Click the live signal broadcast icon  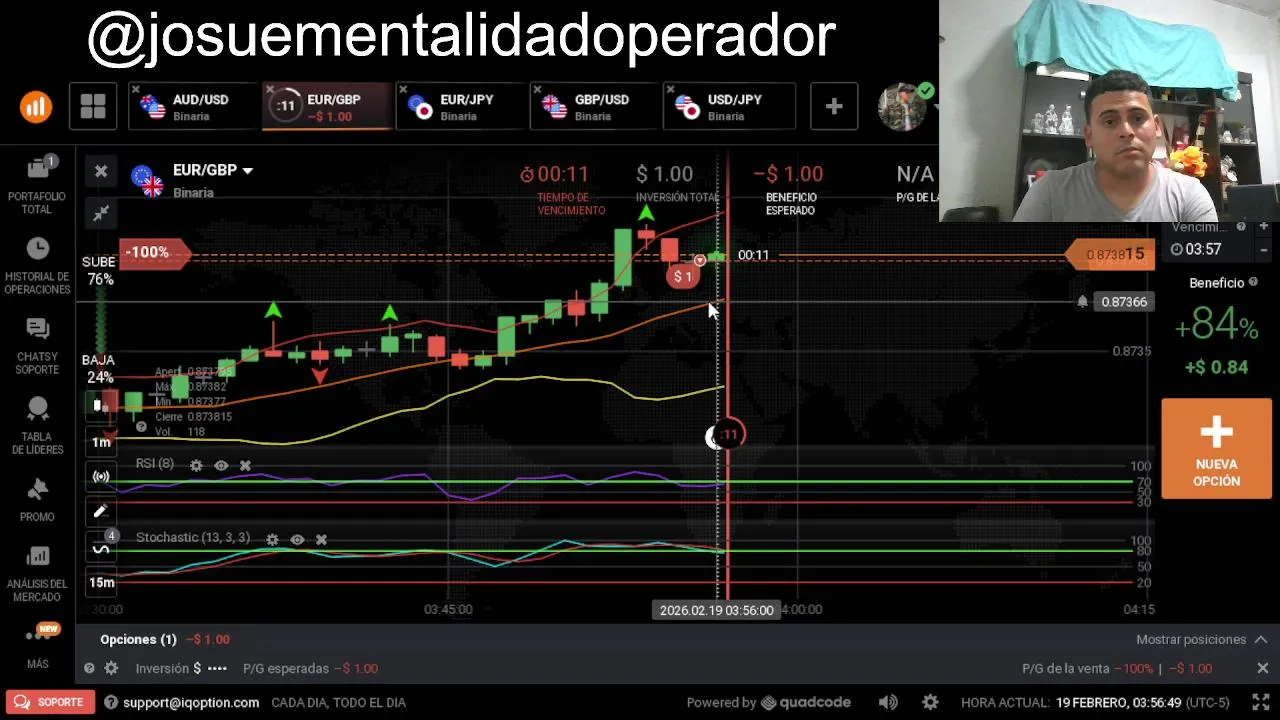[101, 477]
